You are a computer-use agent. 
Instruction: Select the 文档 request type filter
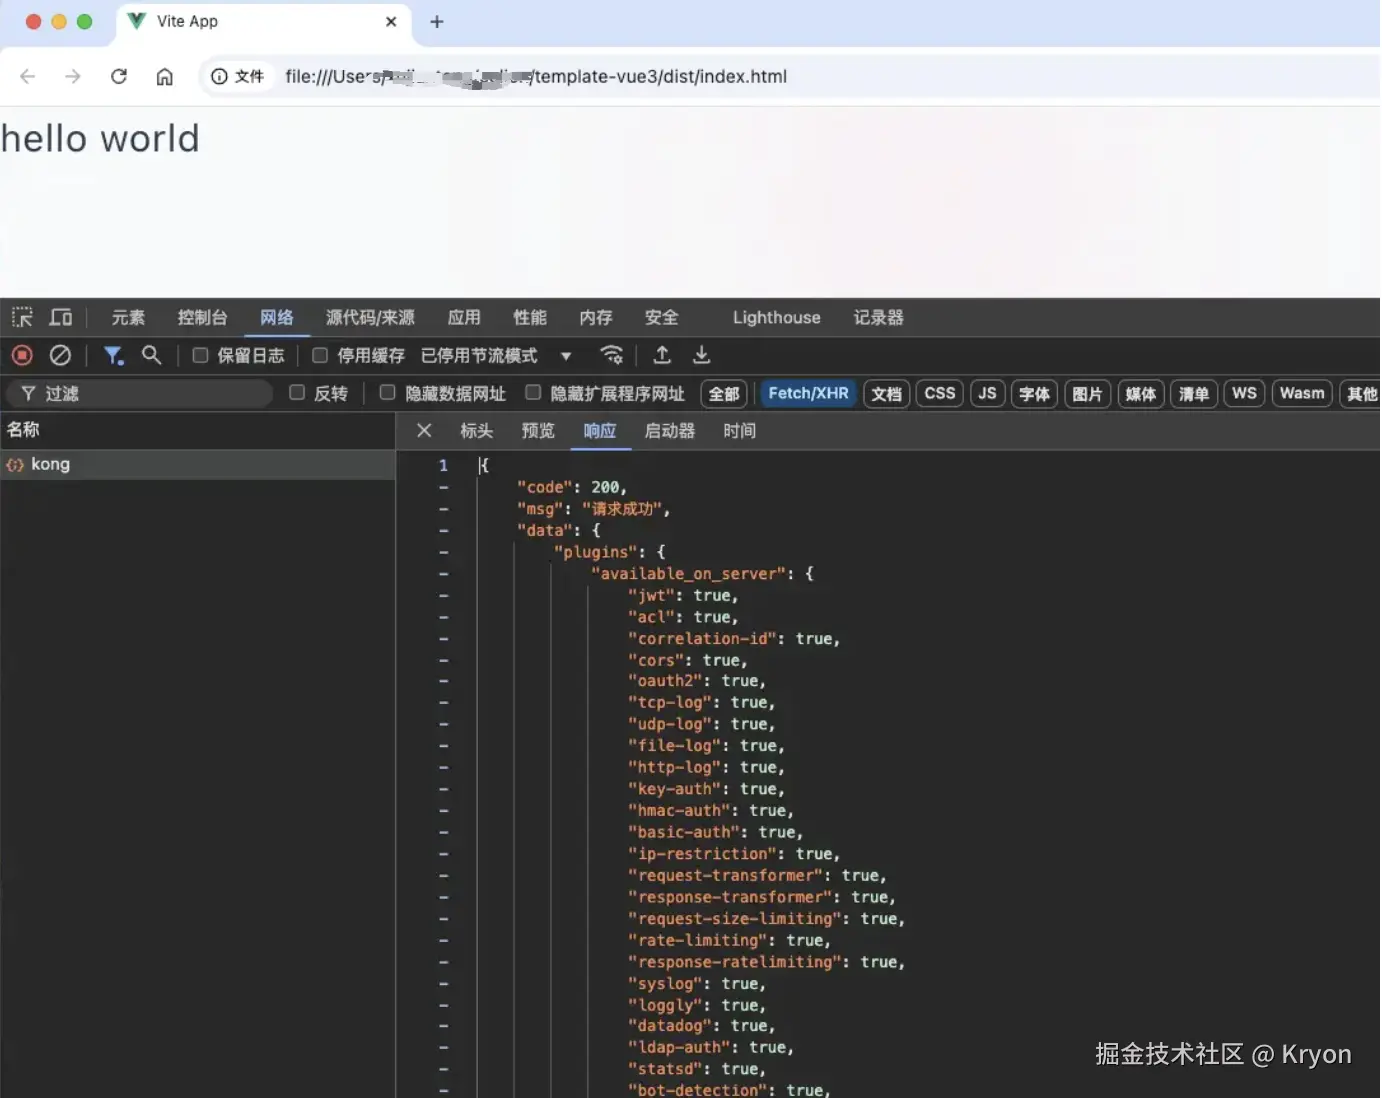(886, 393)
